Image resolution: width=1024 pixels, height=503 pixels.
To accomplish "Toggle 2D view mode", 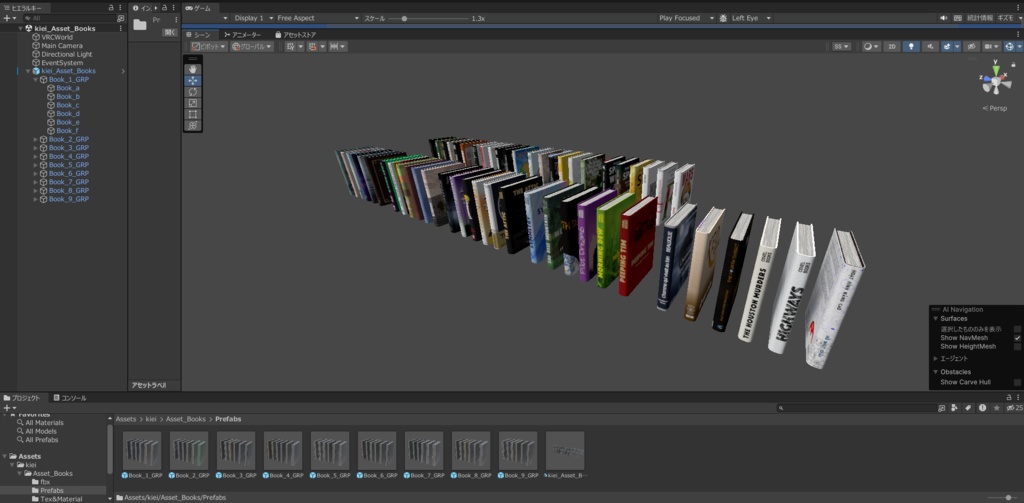I will tap(891, 47).
